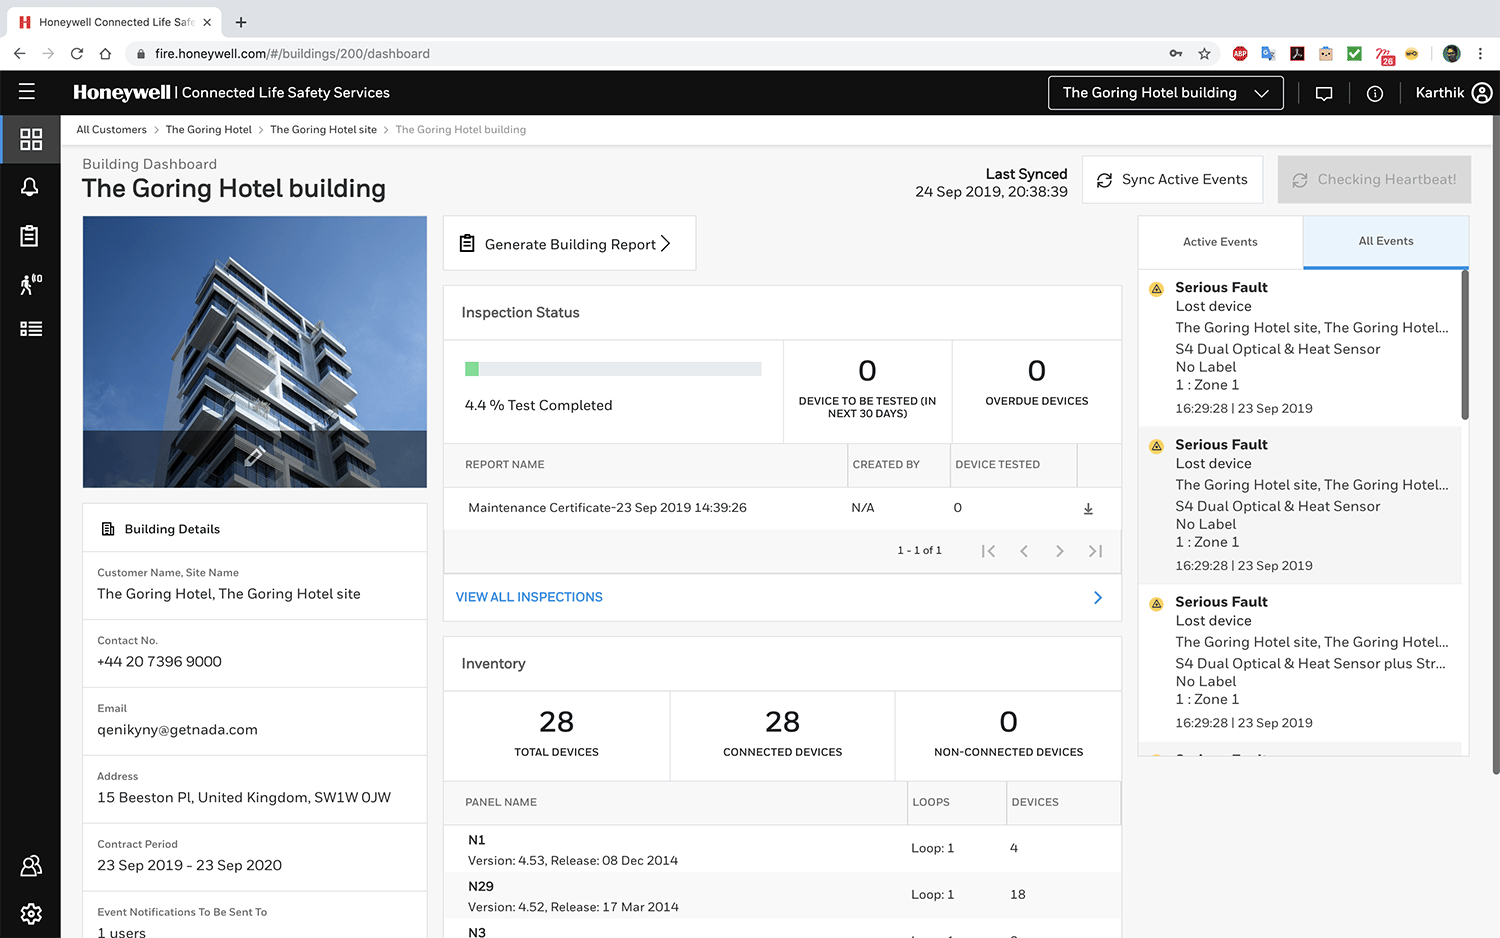Open a new browser tab
1500x938 pixels.
tap(241, 22)
